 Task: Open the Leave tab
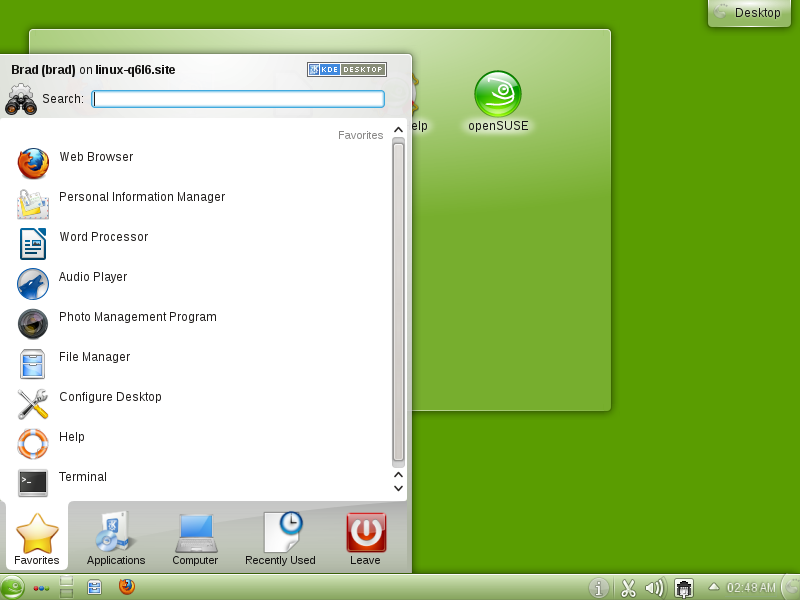coord(365,538)
